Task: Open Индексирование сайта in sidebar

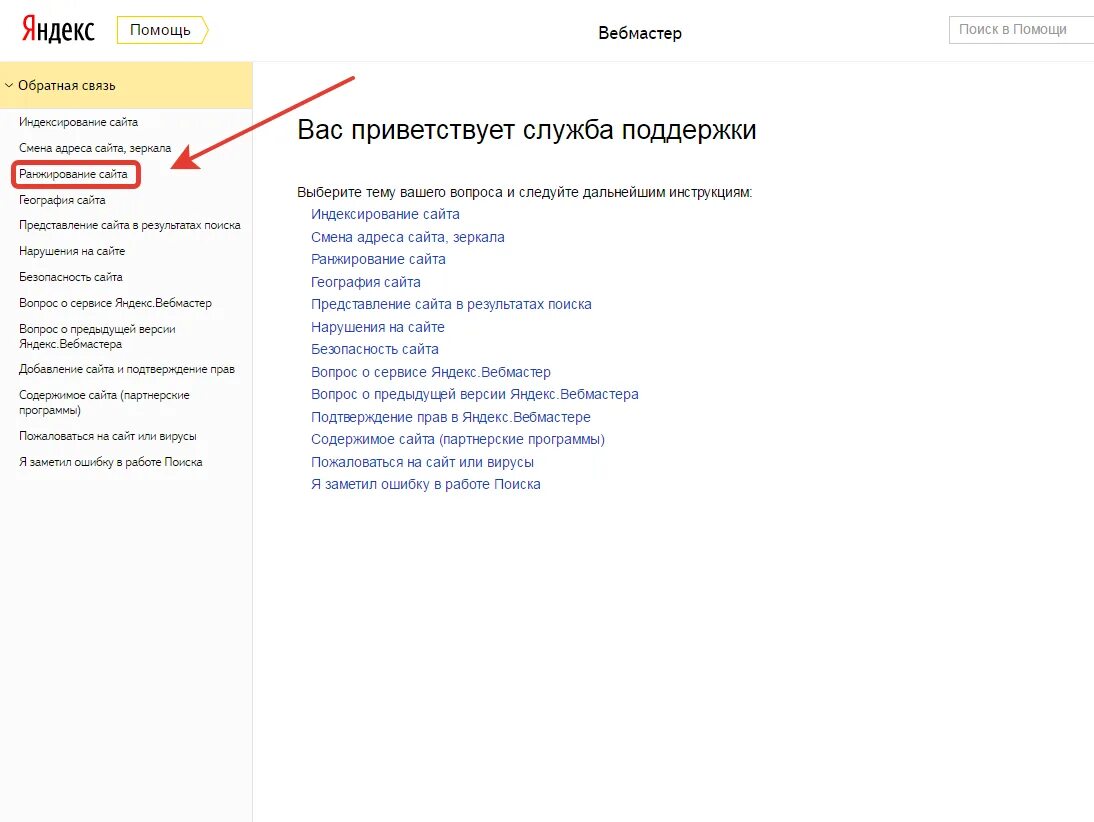Action: pos(78,122)
